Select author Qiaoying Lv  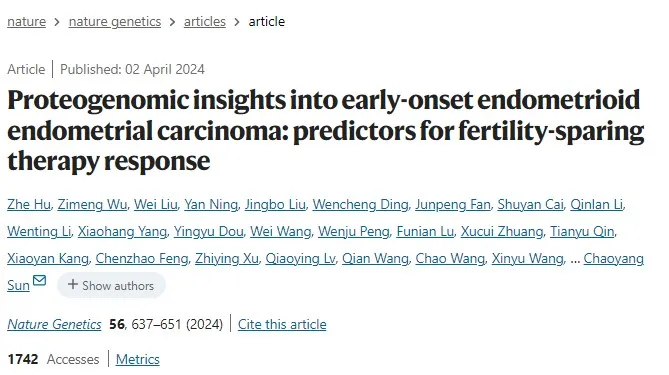pos(300,259)
